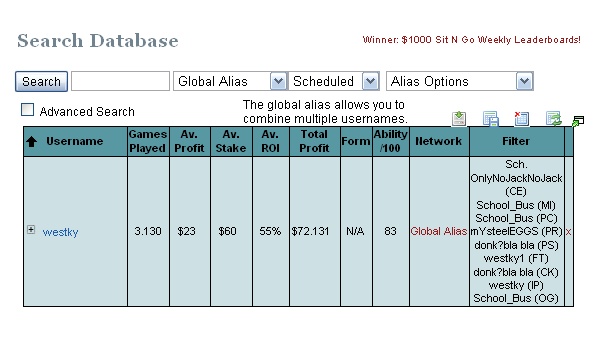This screenshot has height=361, width=597.
Task: Remove the westky row with the red x
Action: [568, 232]
